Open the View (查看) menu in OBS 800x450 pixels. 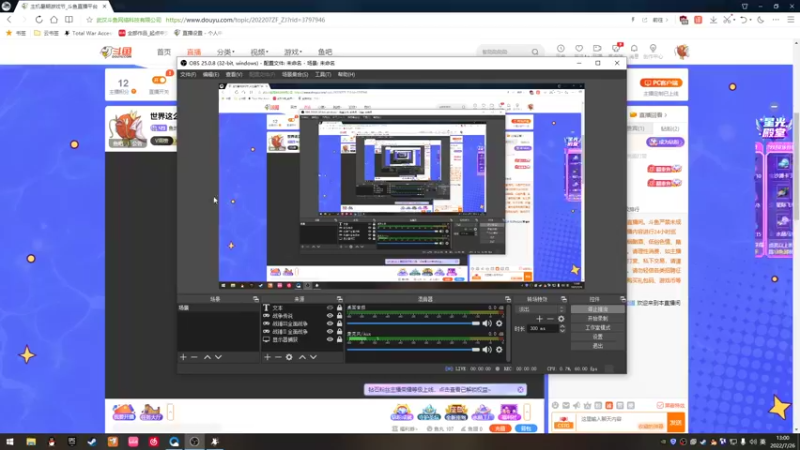234,74
